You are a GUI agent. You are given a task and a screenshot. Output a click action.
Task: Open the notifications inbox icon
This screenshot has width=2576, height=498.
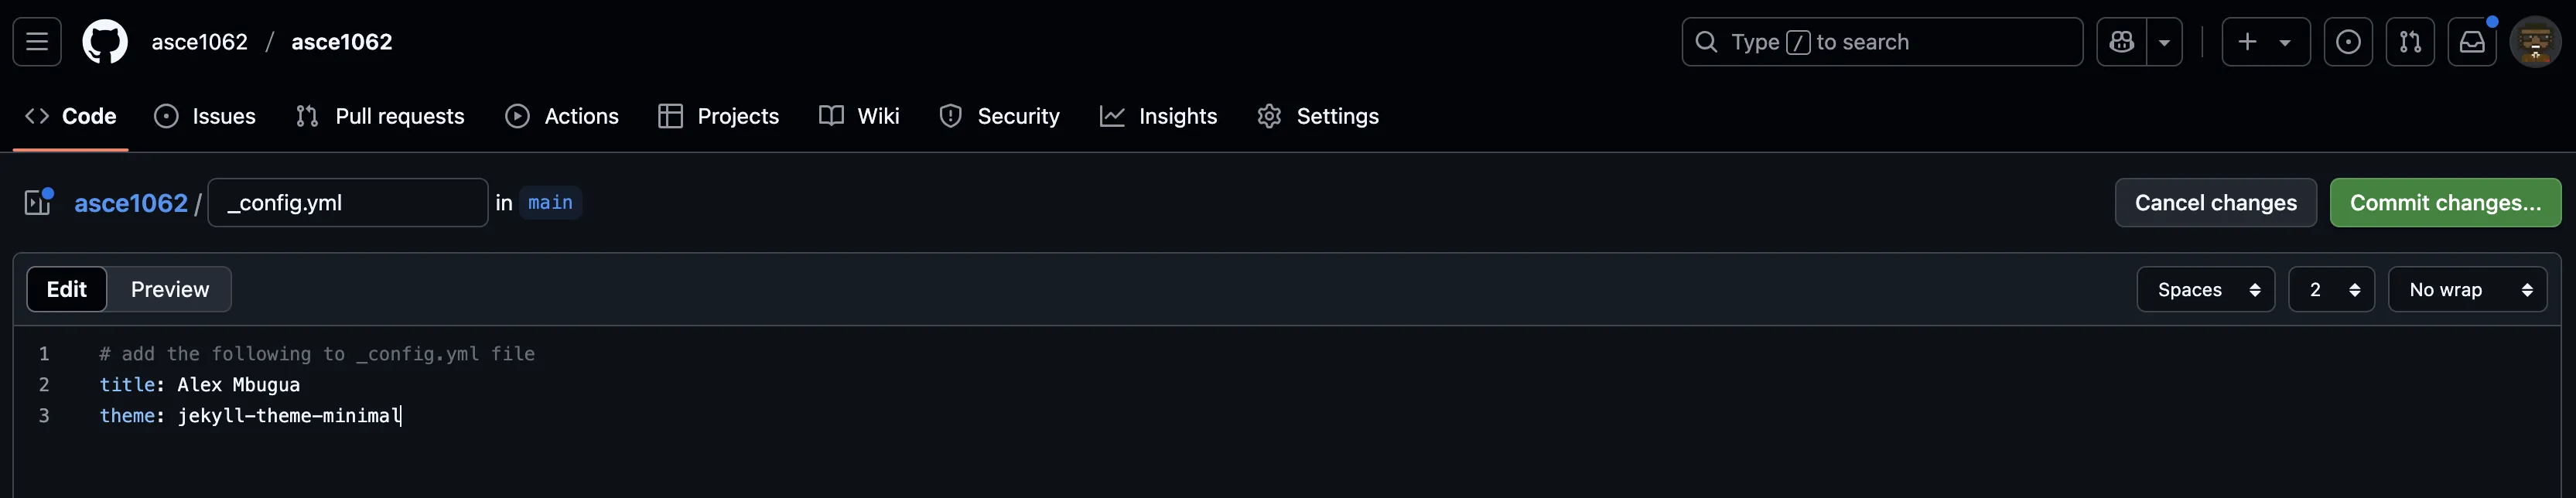click(2471, 42)
